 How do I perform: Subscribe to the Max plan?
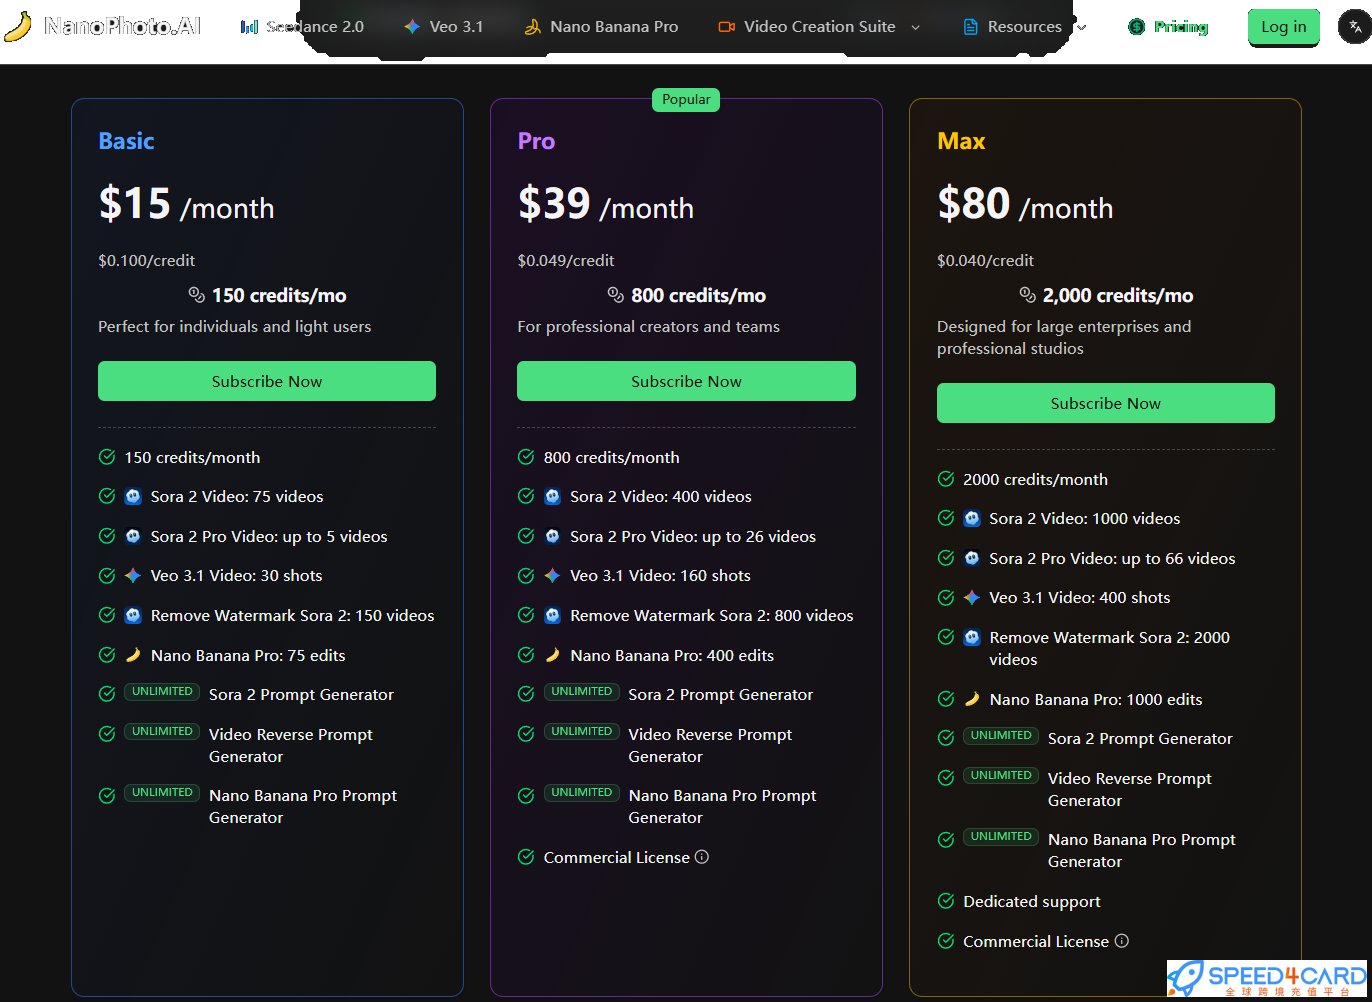point(1105,403)
